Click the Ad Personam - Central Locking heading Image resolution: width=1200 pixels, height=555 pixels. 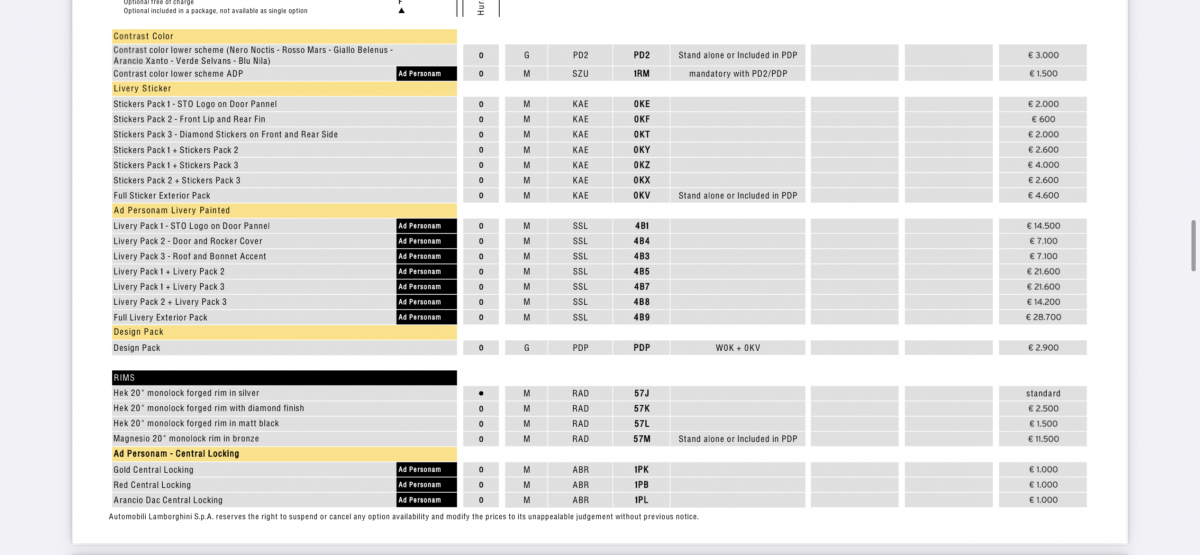click(284, 454)
